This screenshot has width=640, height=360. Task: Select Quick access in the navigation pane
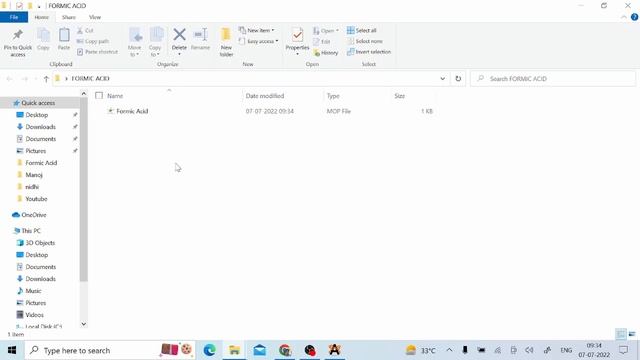[x=38, y=103]
